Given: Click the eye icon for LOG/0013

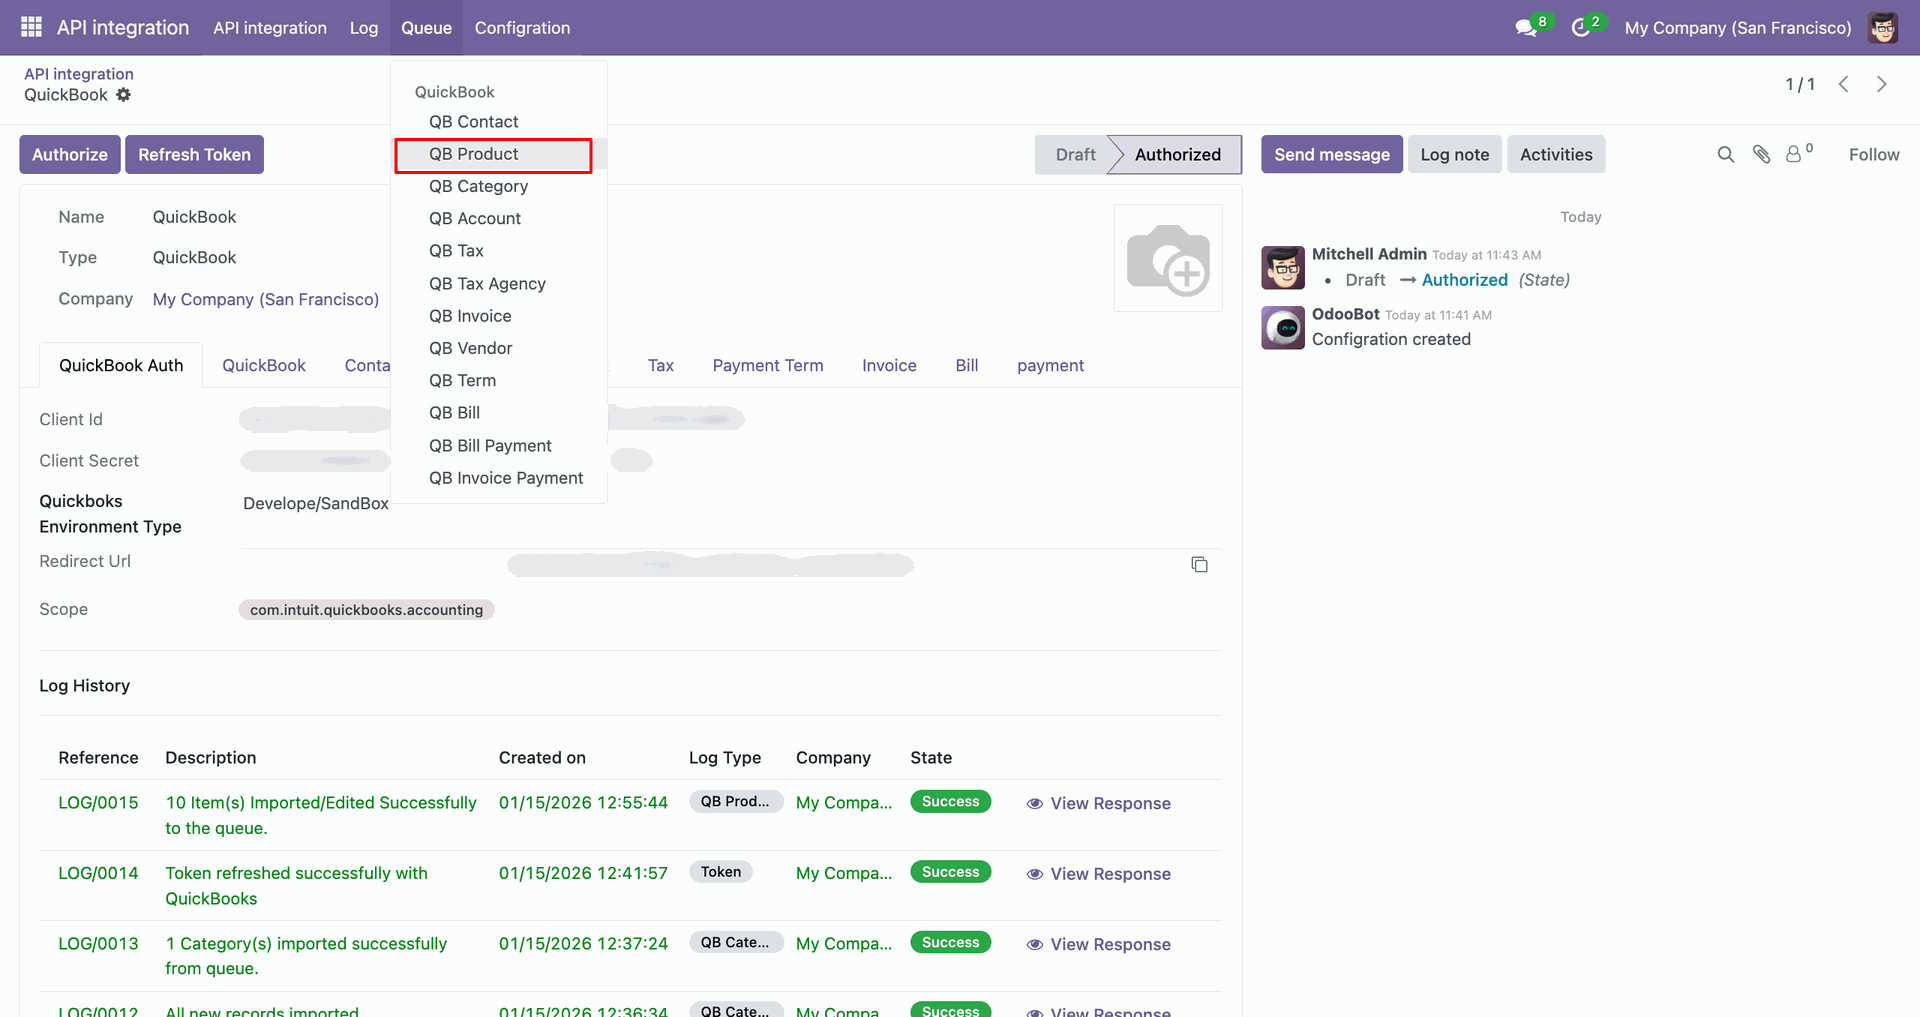Looking at the screenshot, I should pos(1035,945).
